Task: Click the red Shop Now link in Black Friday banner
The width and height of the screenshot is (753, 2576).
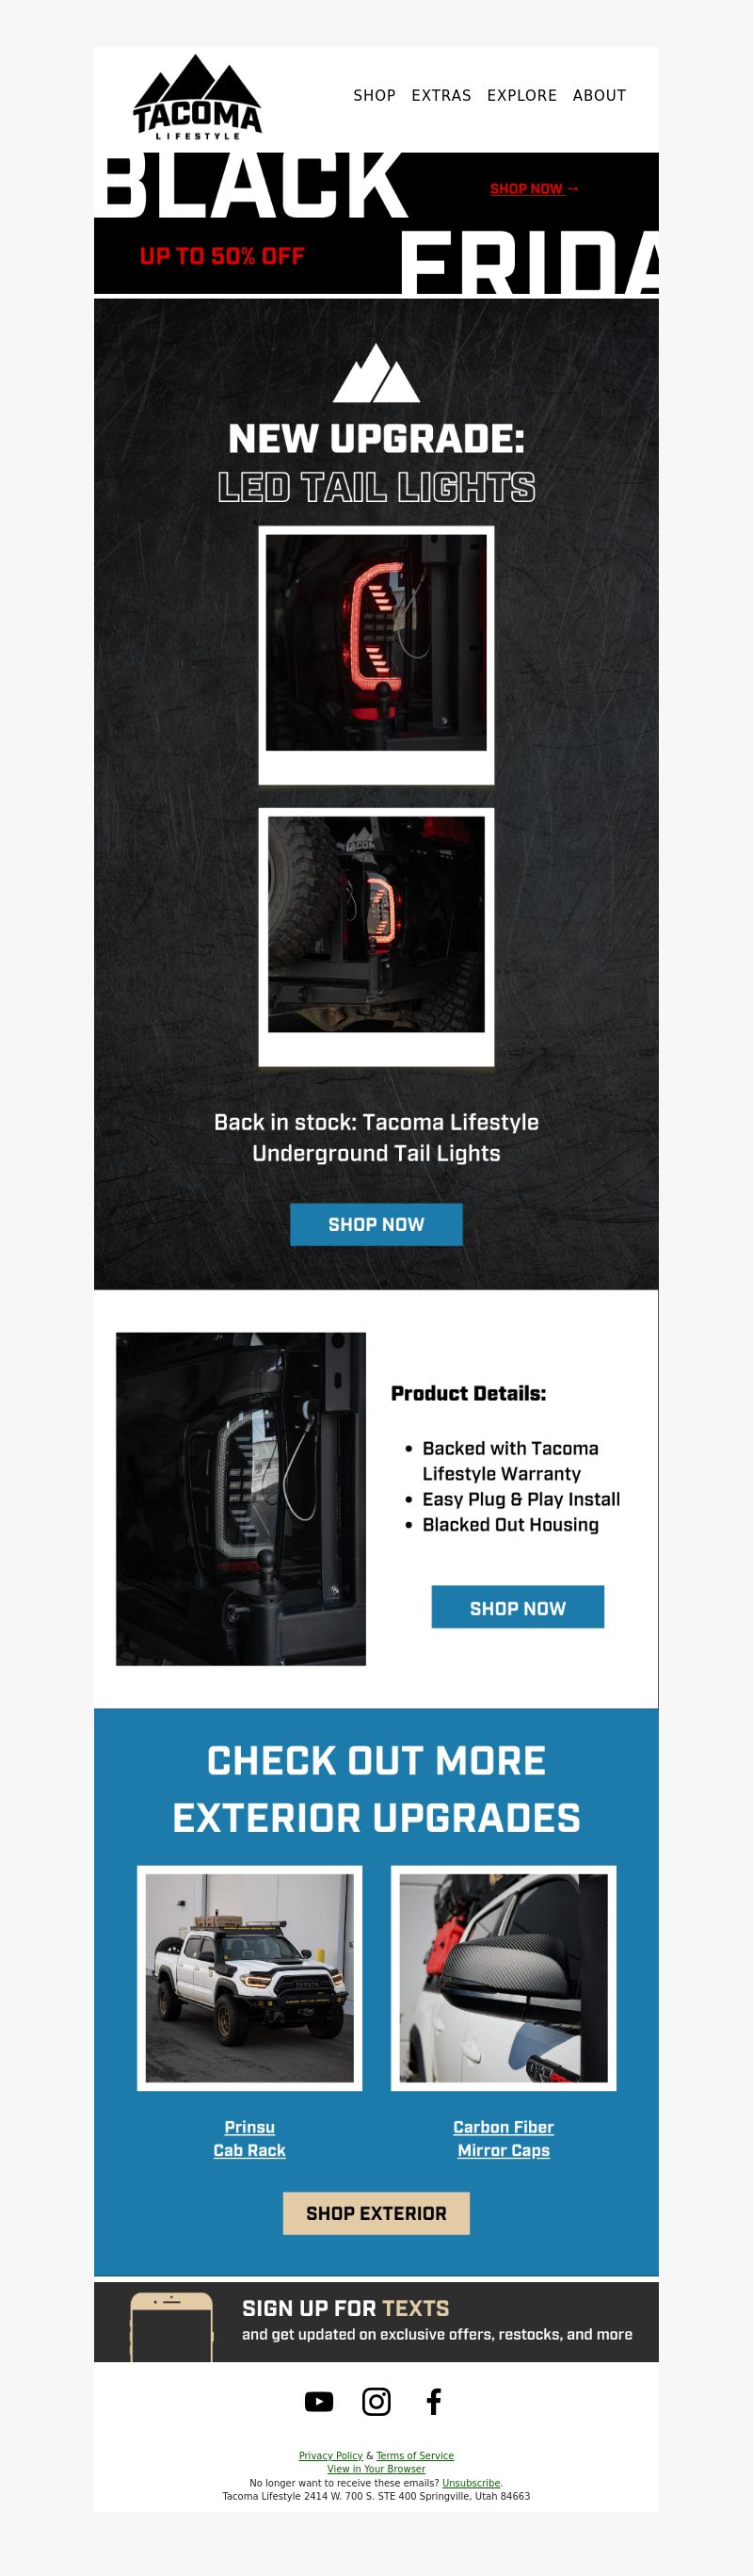Action: click(x=534, y=188)
